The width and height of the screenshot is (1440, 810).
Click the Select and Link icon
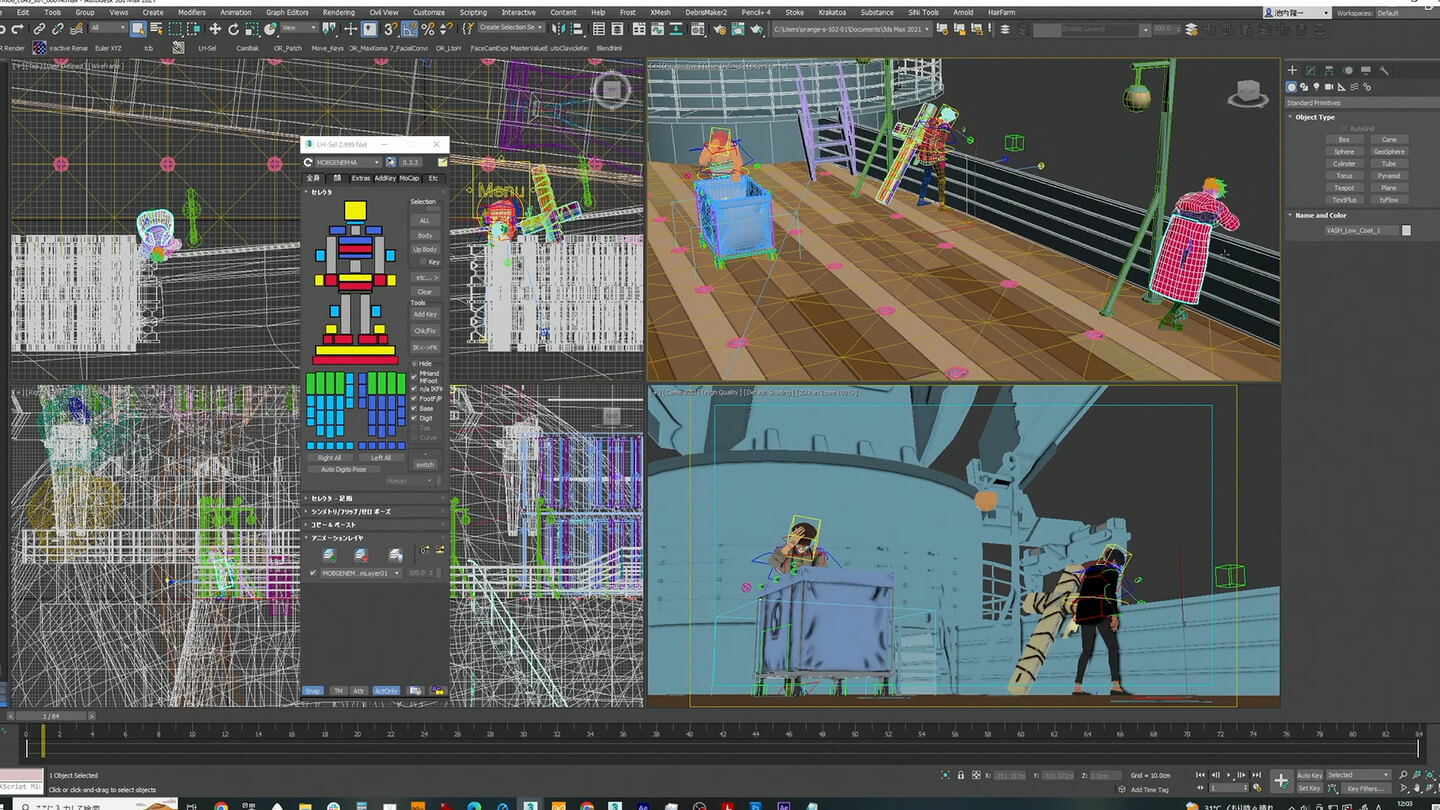(39, 28)
